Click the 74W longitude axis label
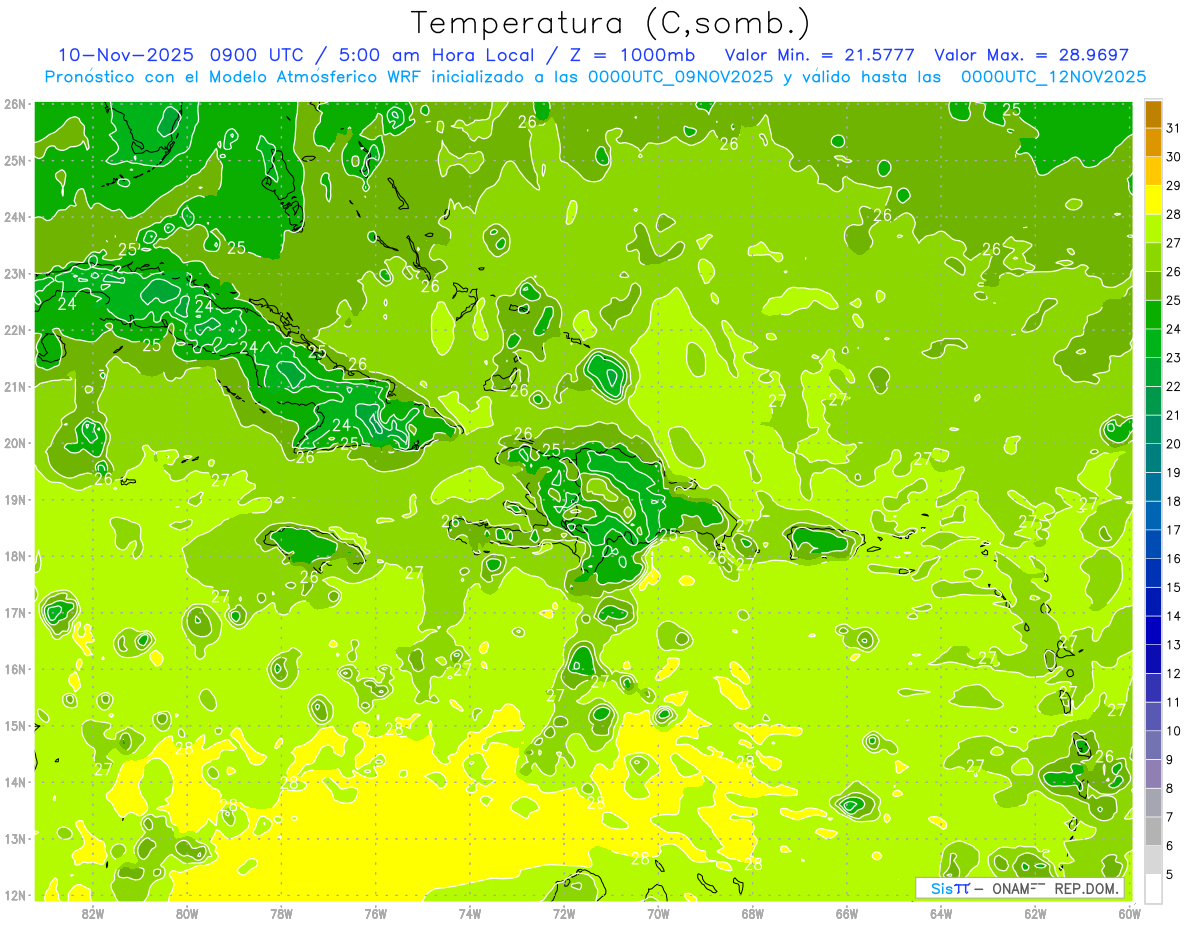 [x=469, y=912]
